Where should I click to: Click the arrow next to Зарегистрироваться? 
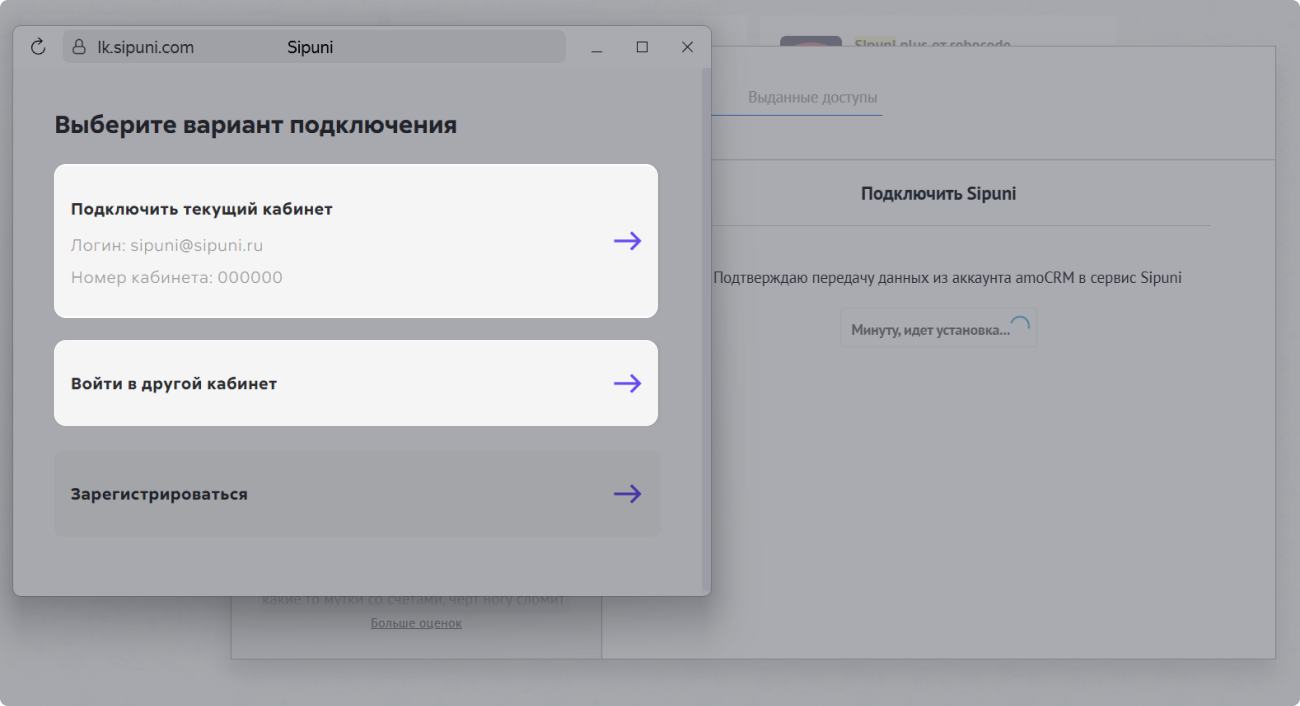[627, 494]
